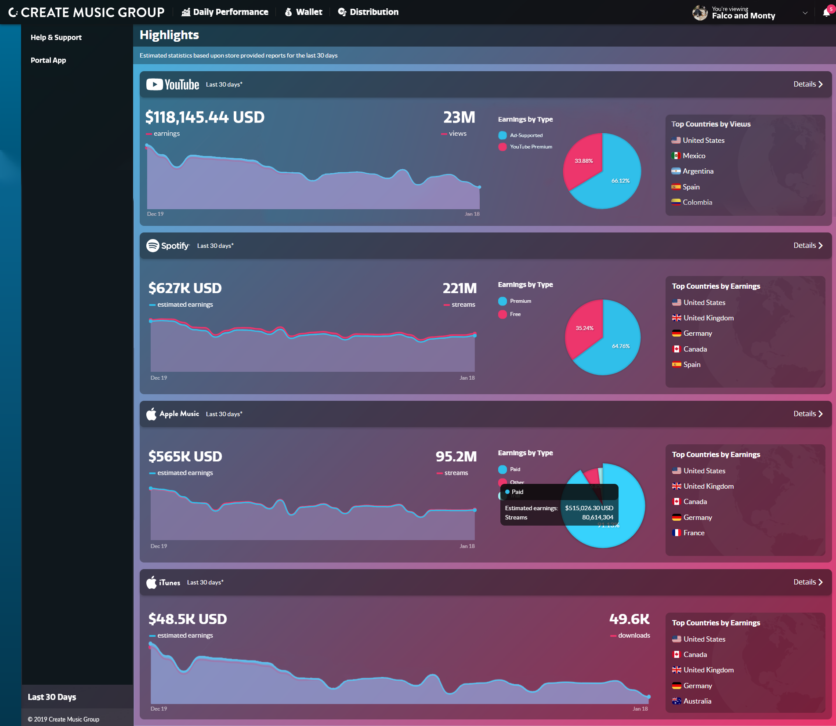Open the Daily Performance tab

tap(225, 12)
